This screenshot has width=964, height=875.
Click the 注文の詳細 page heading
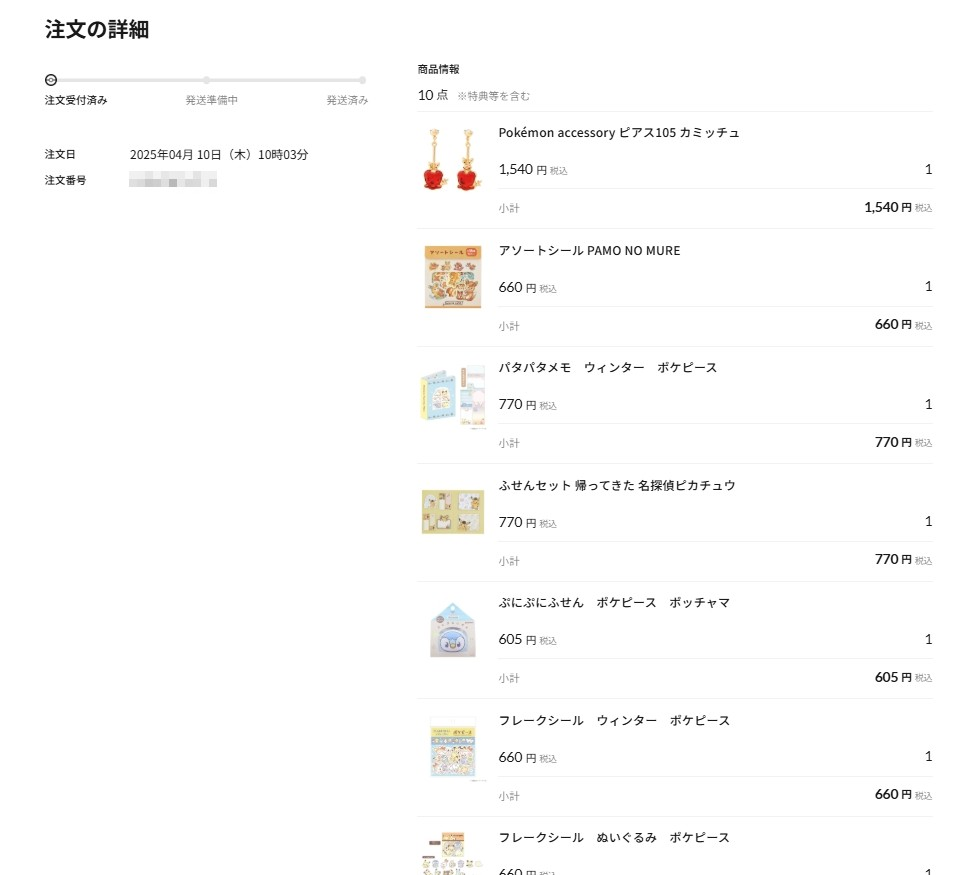point(97,30)
